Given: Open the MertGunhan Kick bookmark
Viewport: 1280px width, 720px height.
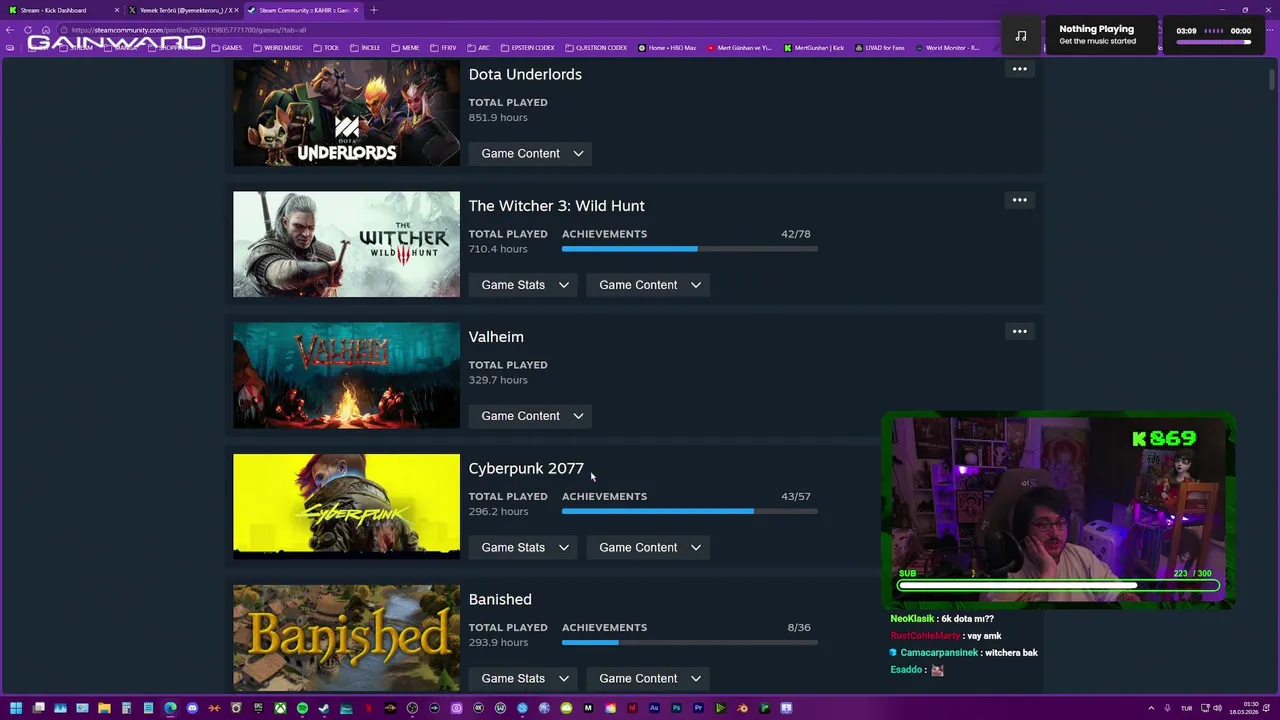Looking at the screenshot, I should (x=815, y=48).
